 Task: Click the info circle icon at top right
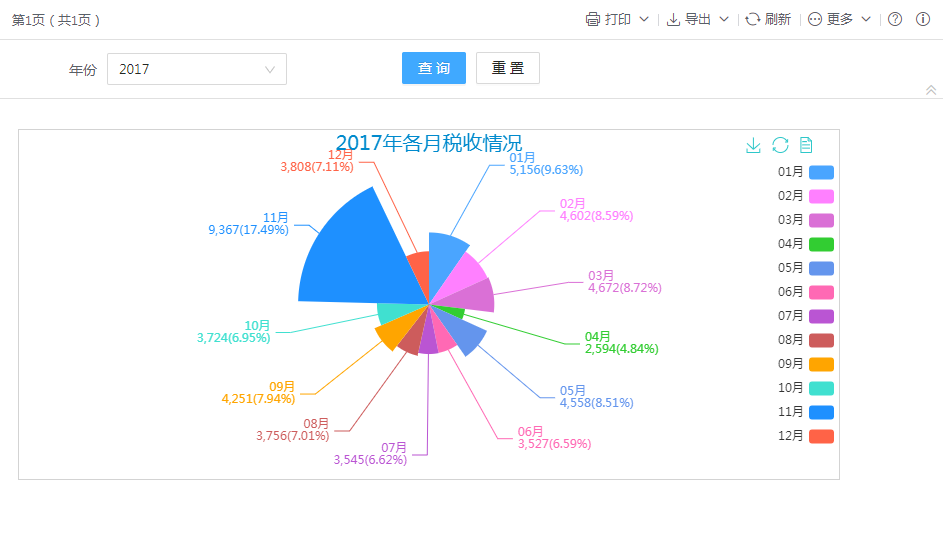click(x=923, y=19)
